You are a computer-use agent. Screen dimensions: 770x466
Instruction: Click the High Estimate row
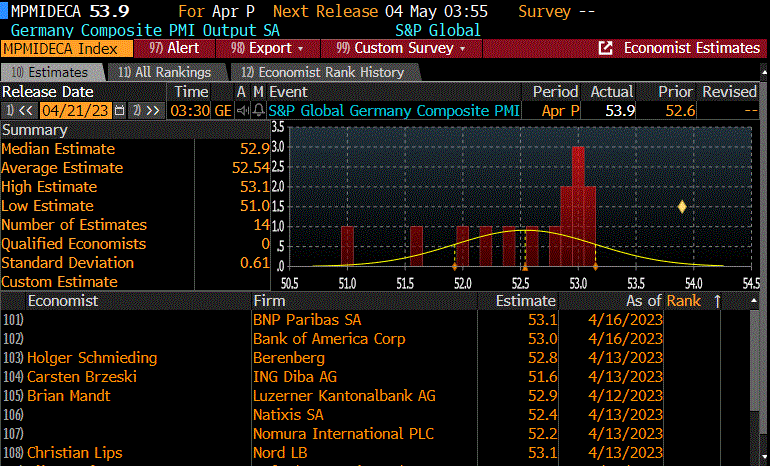coord(136,187)
